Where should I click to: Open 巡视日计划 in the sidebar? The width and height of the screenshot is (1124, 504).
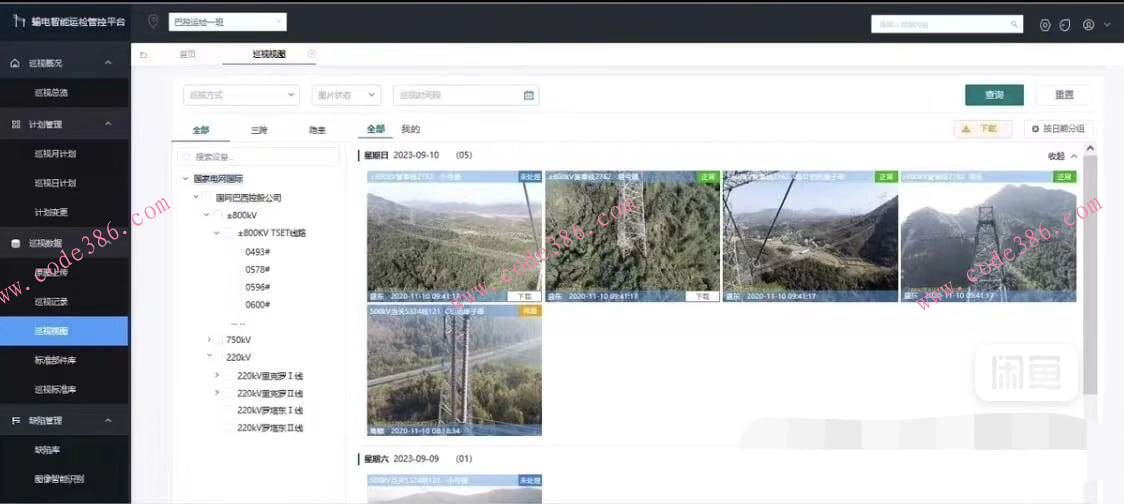click(x=55, y=183)
